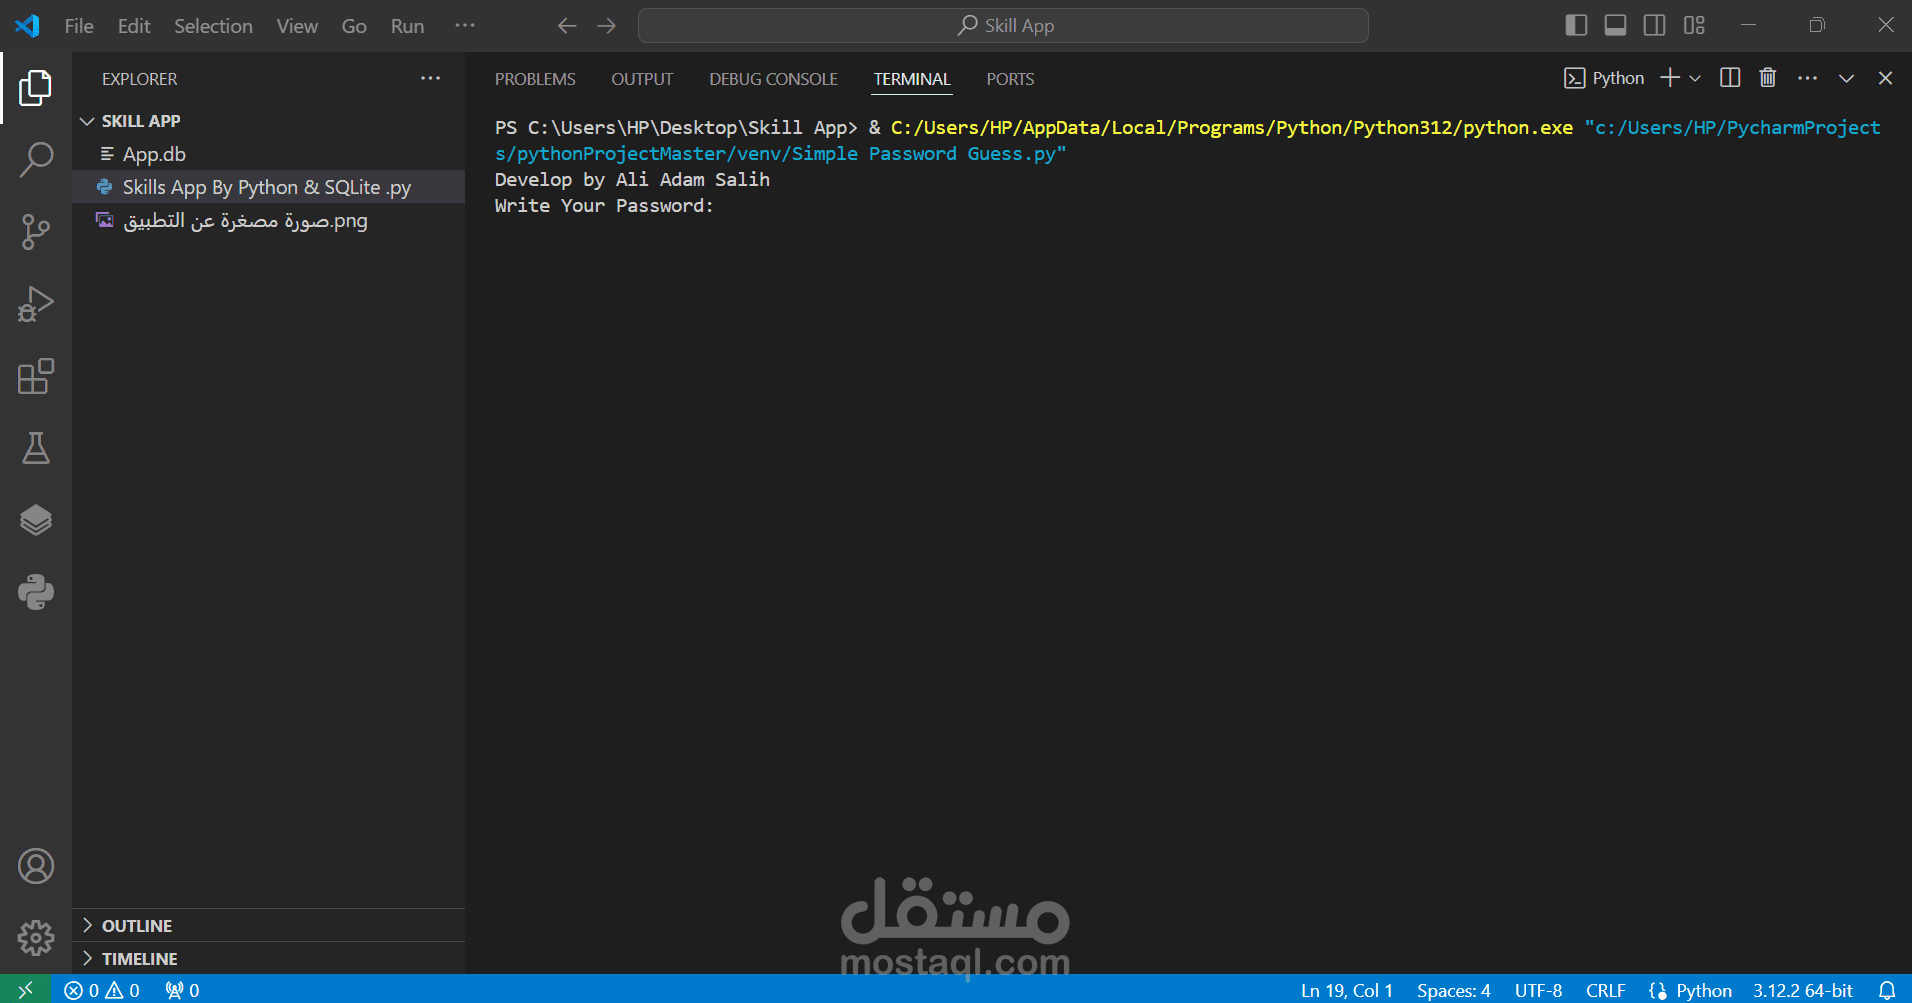Open the launch profile dropdown arrow

point(1695,78)
